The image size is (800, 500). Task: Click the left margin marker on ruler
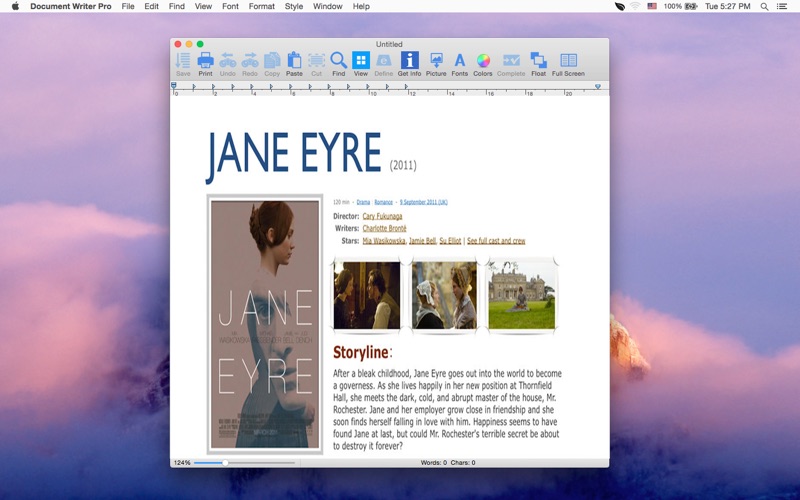tap(174, 86)
